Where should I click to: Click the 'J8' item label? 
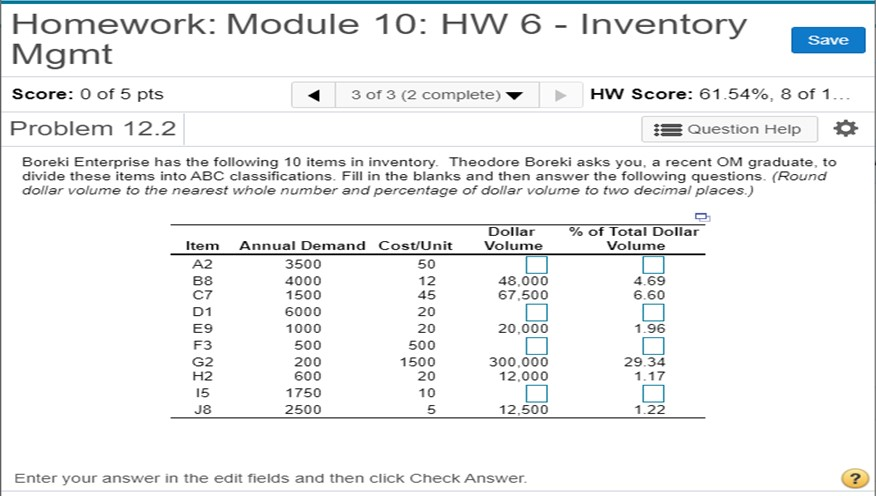pyautogui.click(x=203, y=409)
